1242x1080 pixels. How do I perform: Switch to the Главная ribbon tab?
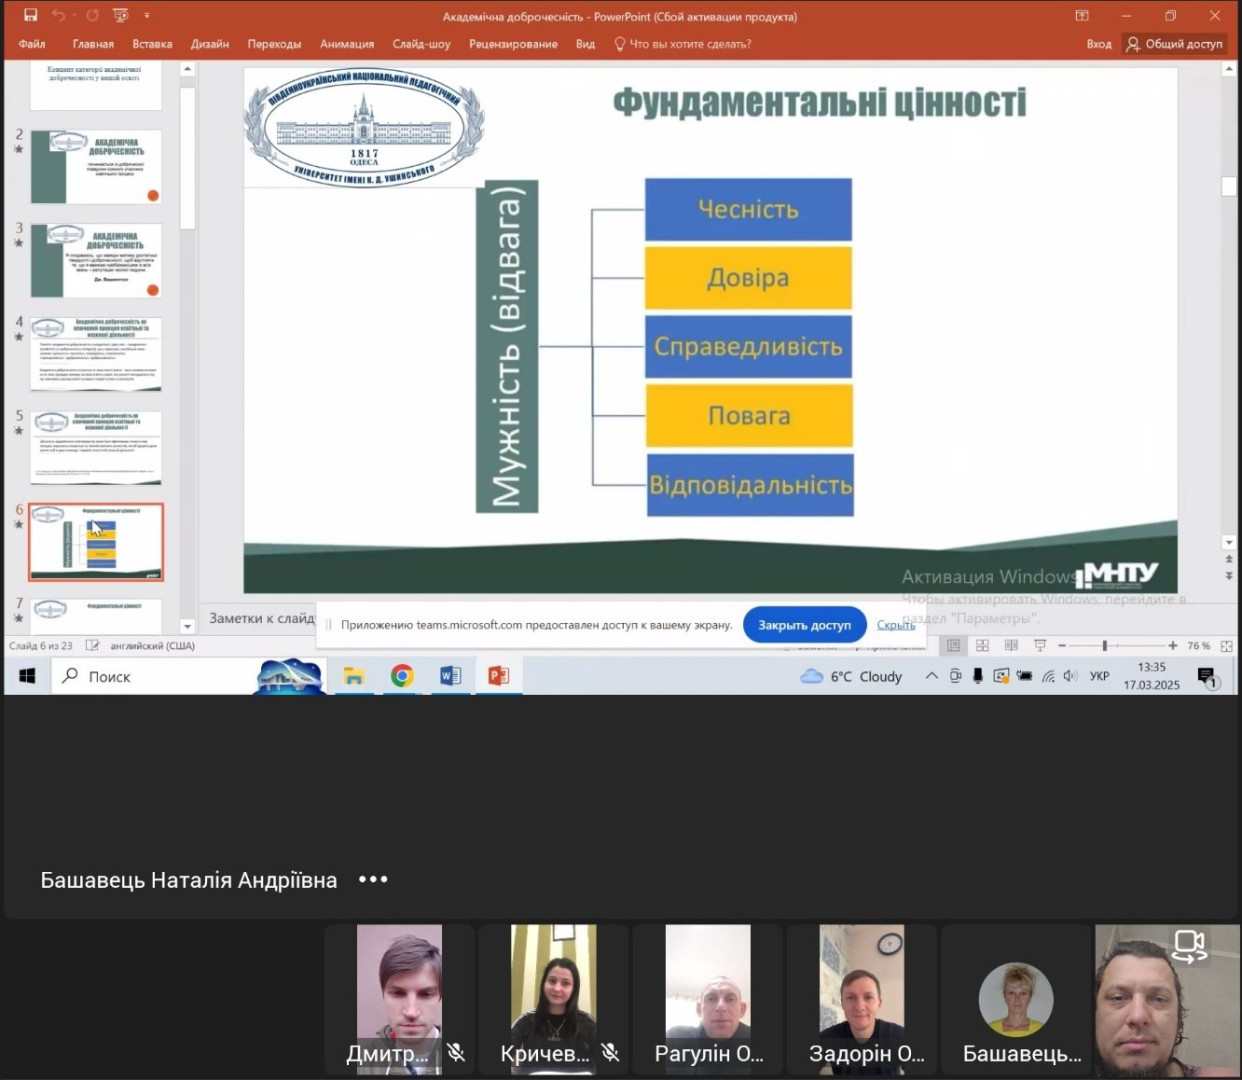(x=93, y=44)
